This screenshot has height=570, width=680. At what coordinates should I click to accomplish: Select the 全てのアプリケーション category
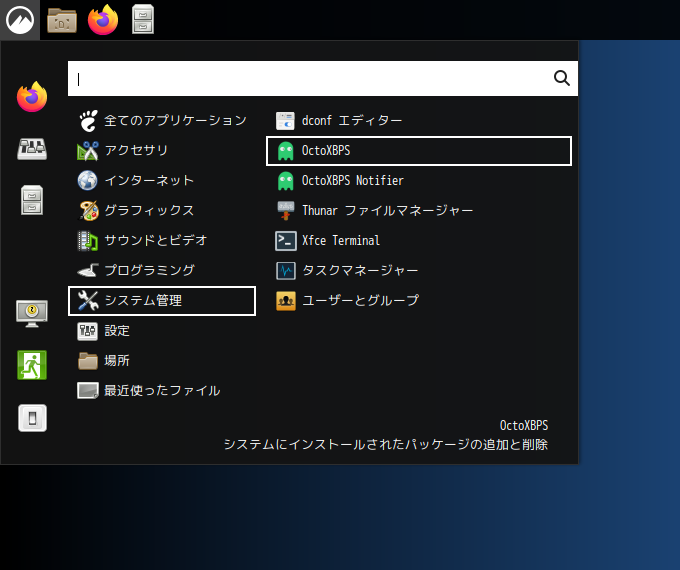162,121
